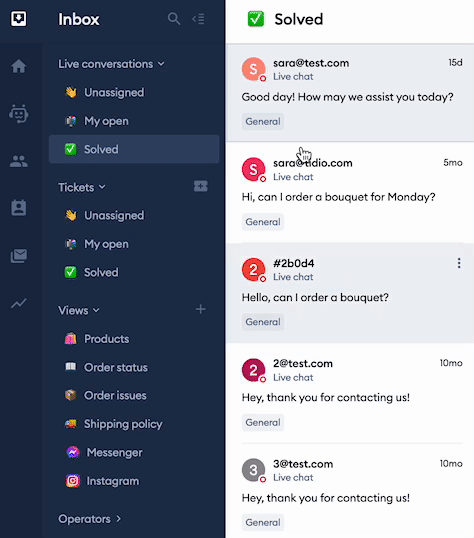The height and width of the screenshot is (538, 474).
Task: Open the email envelopes icon in rail
Action: pyautogui.click(x=19, y=256)
